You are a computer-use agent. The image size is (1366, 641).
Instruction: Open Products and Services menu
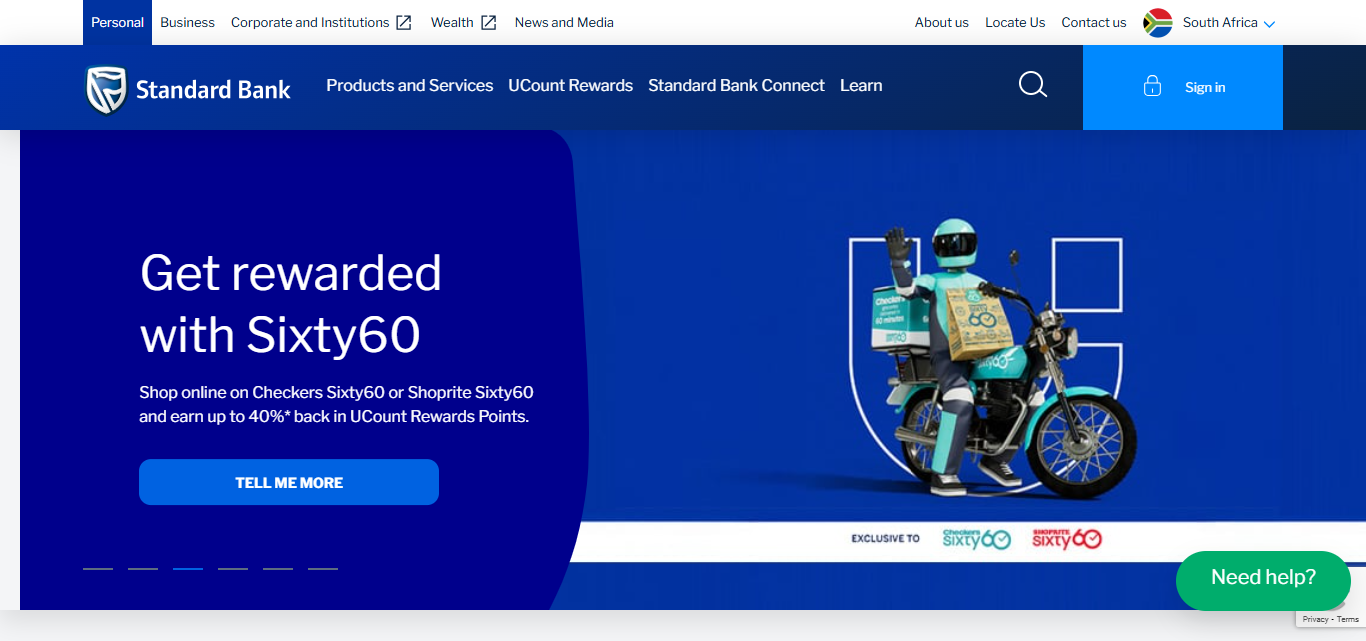point(410,86)
